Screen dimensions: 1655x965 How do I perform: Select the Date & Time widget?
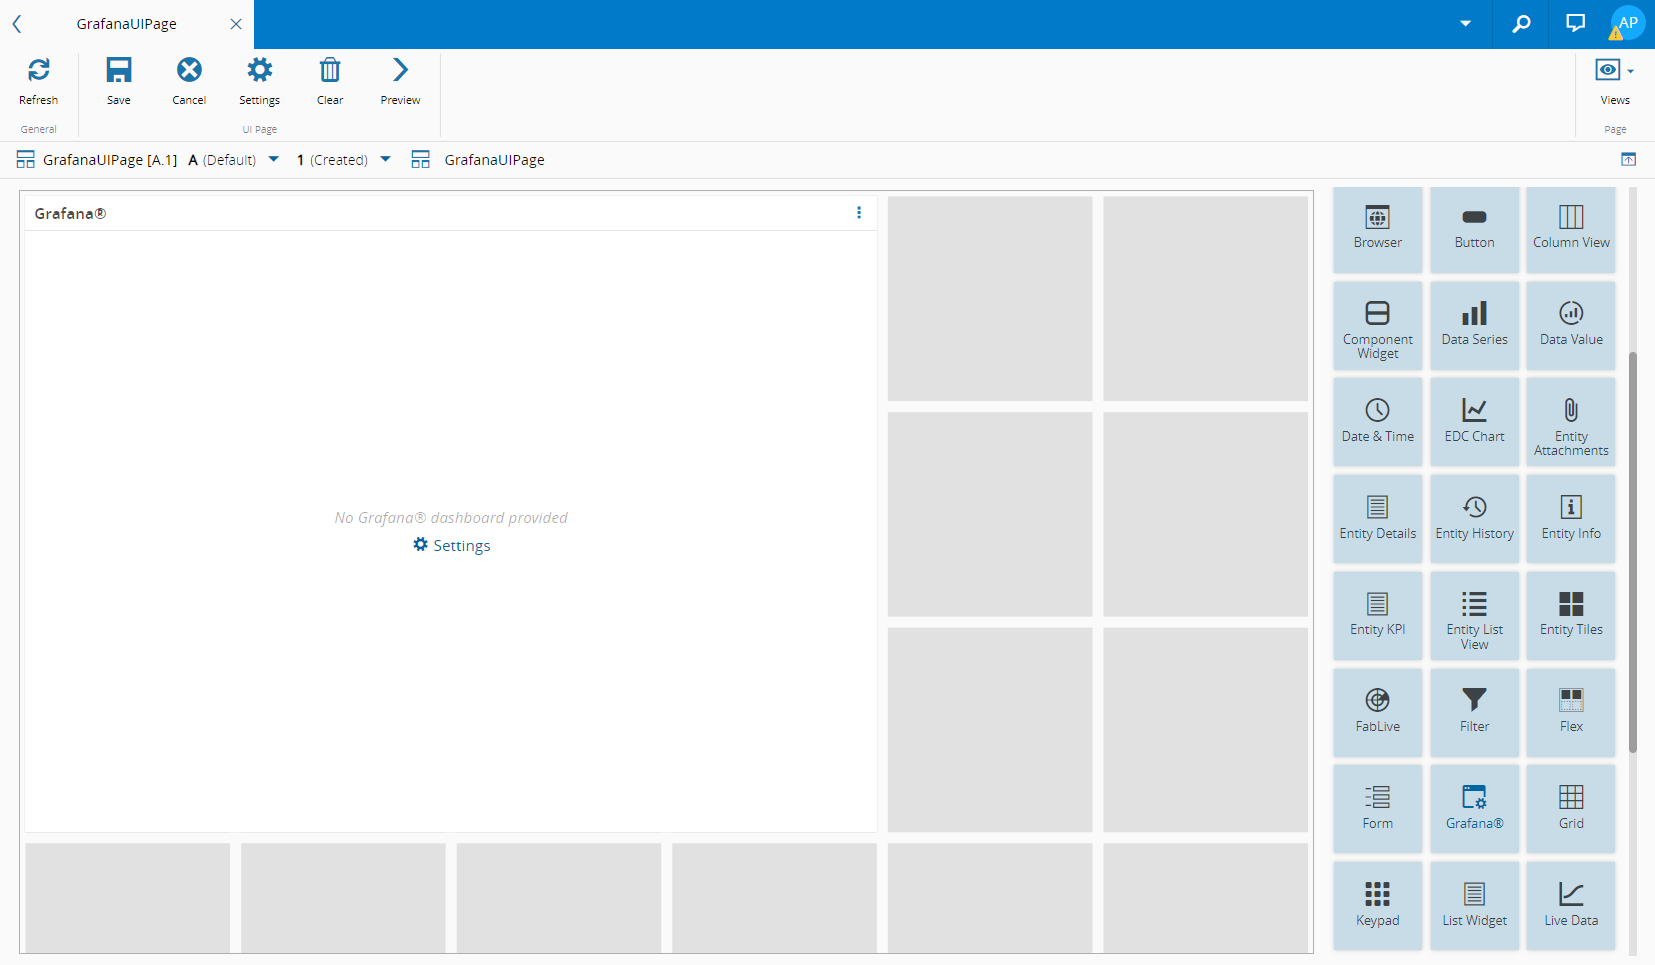coord(1377,422)
